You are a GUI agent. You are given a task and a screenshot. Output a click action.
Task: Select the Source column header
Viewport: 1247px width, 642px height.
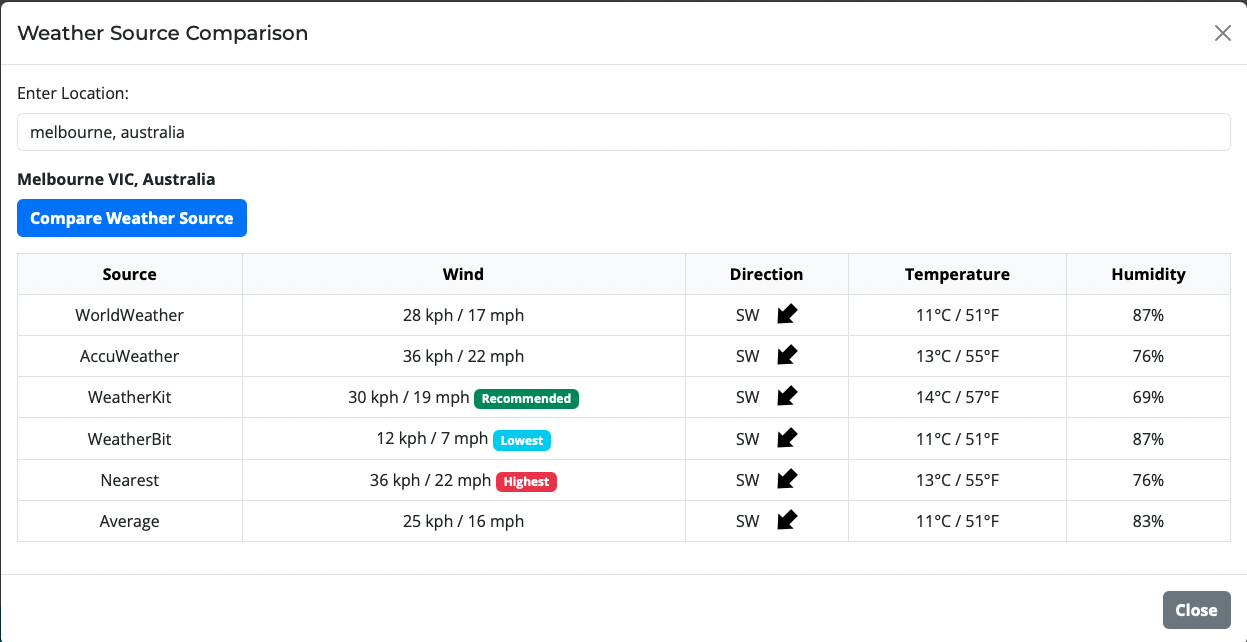coord(130,274)
